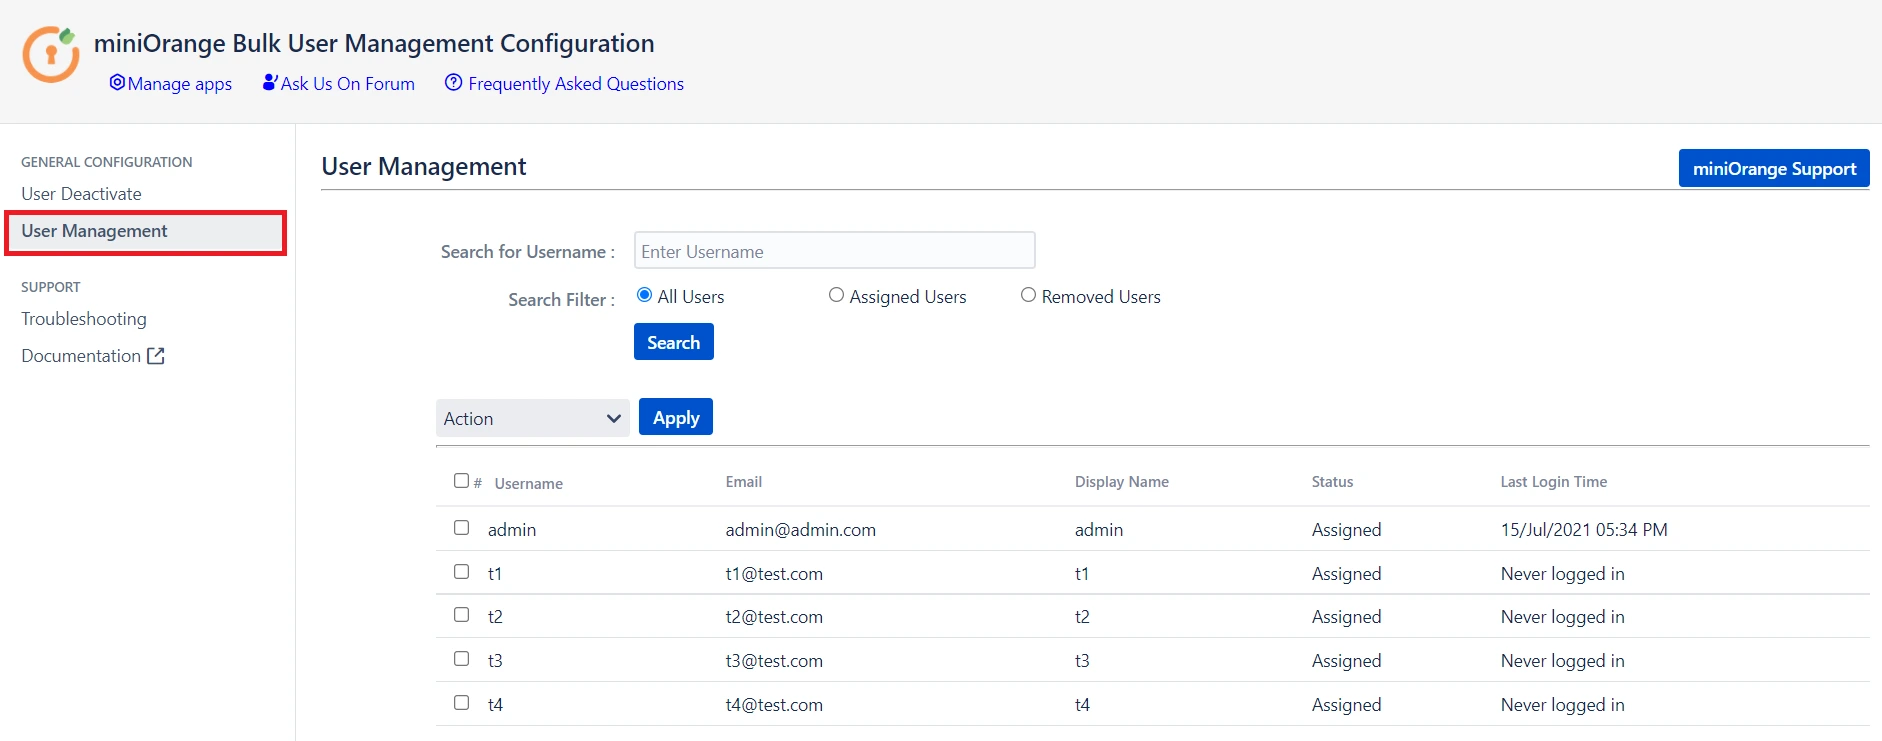The height and width of the screenshot is (741, 1882).
Task: Select the Assigned Users radio button
Action: [x=836, y=295]
